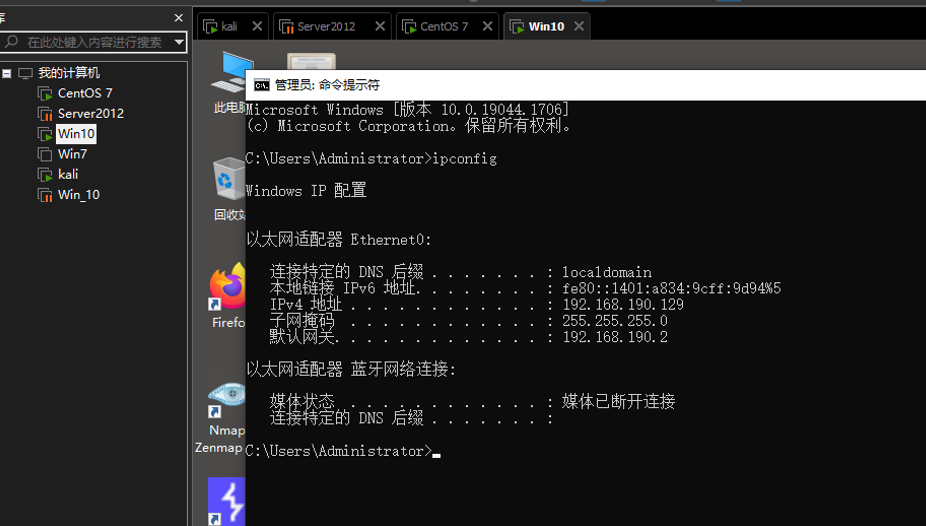
Task: Collapse the 我的计算机 tree node
Action: pyautogui.click(x=6, y=73)
